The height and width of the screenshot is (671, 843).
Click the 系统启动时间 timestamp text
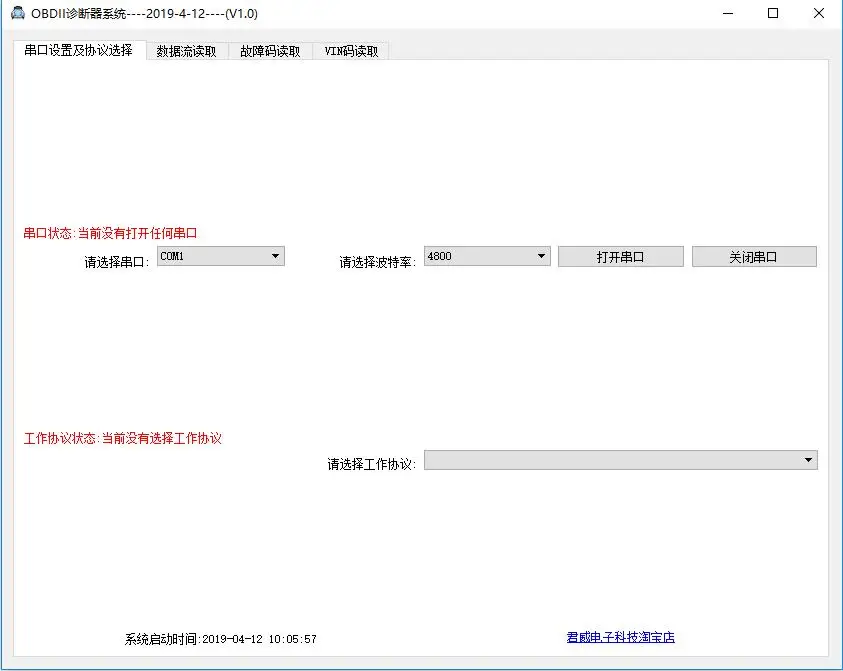tap(220, 639)
